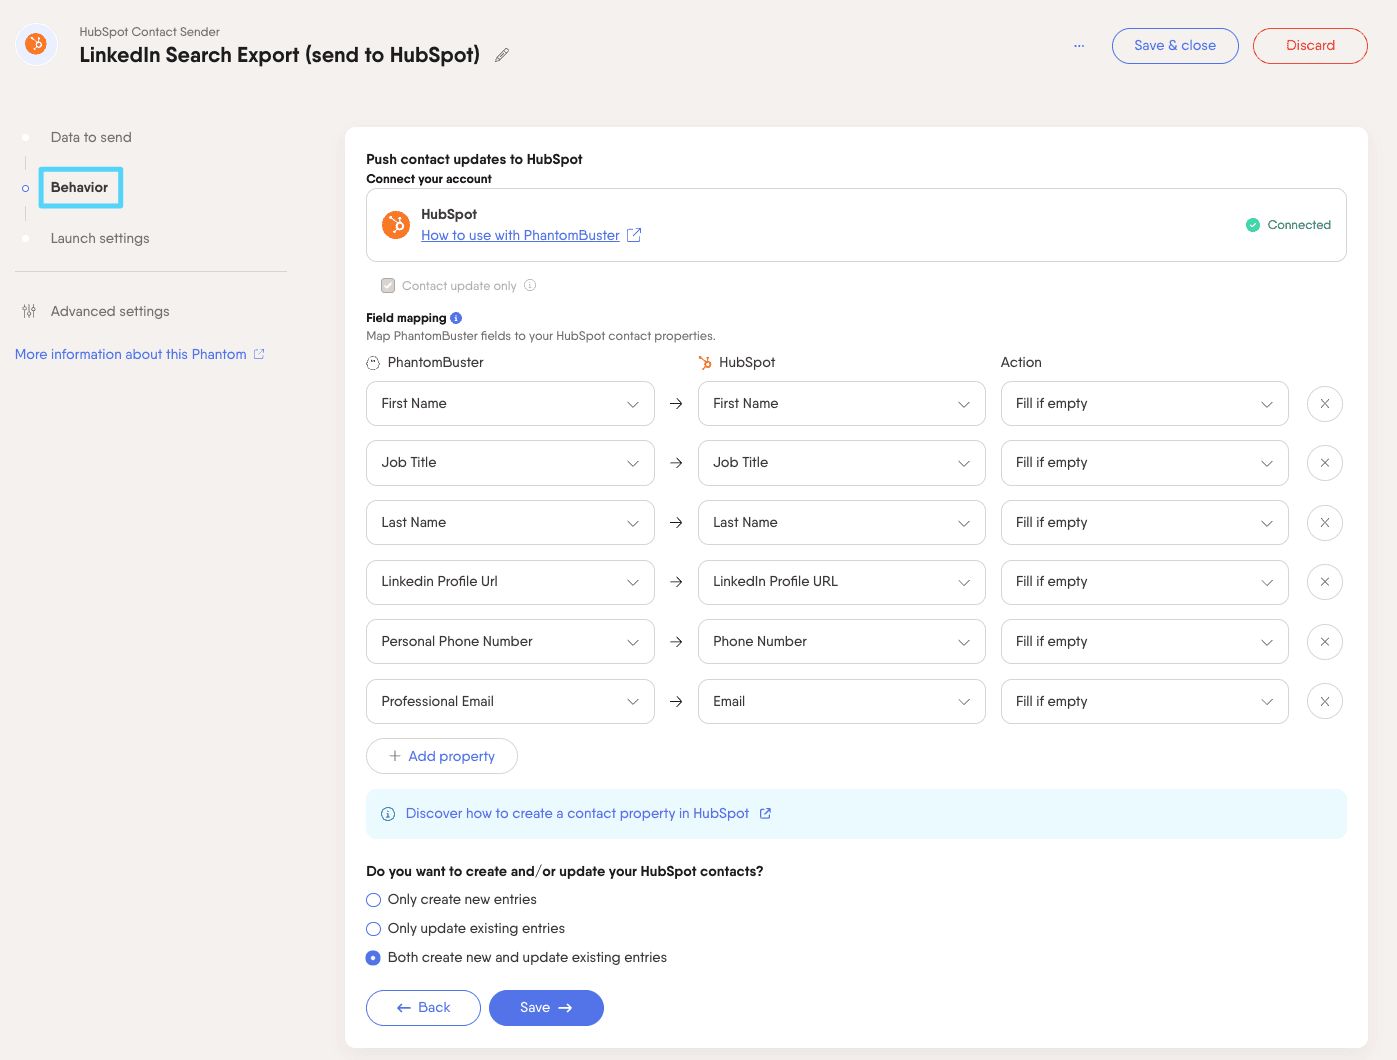Open the Action dropdown for Job Title row
This screenshot has width=1397, height=1060.
(1145, 463)
